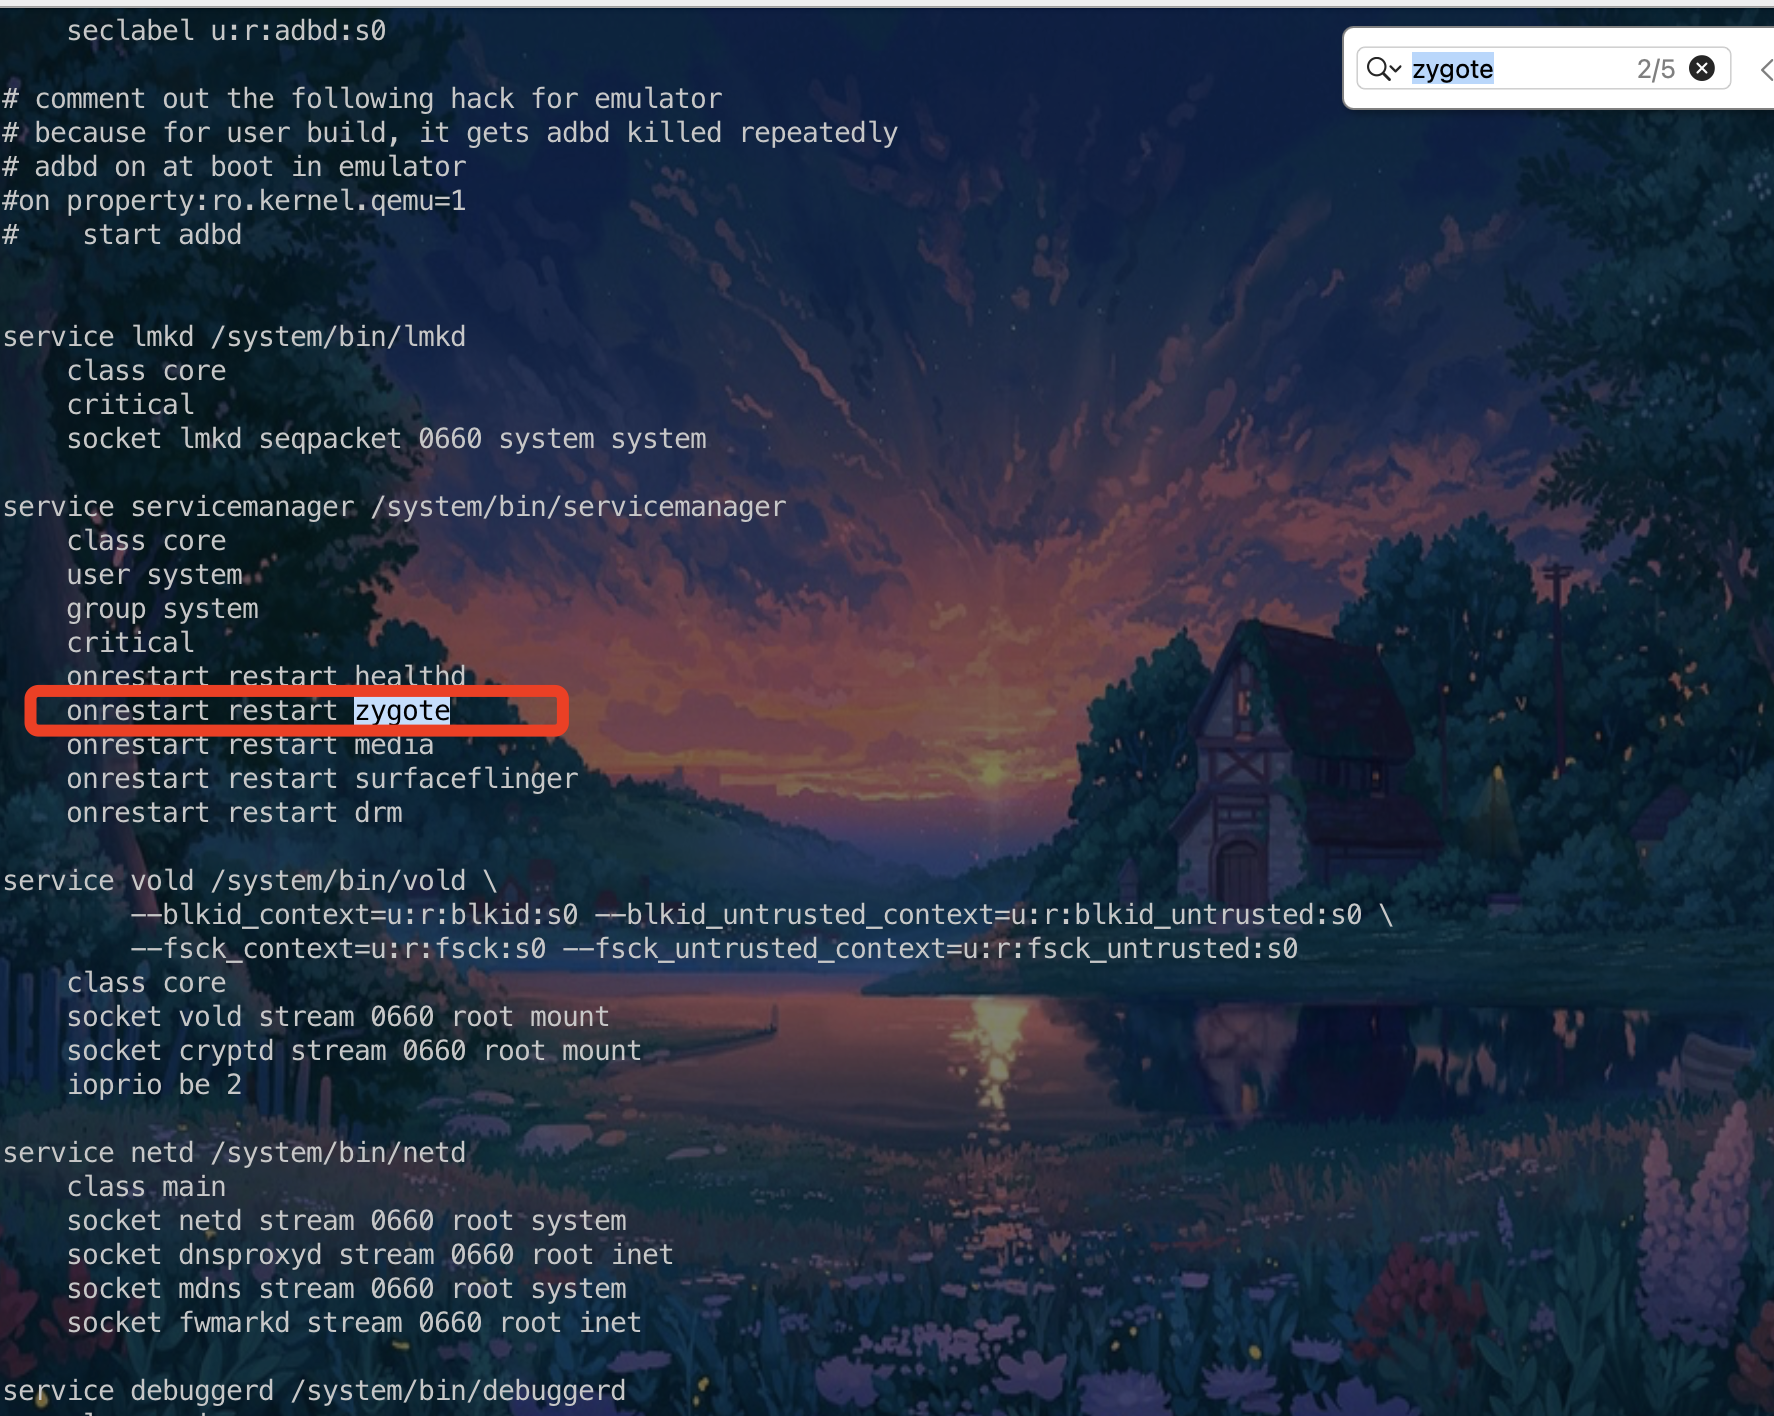Go to the previous search match arrow
The width and height of the screenshot is (1774, 1416).
pyautogui.click(x=1765, y=69)
